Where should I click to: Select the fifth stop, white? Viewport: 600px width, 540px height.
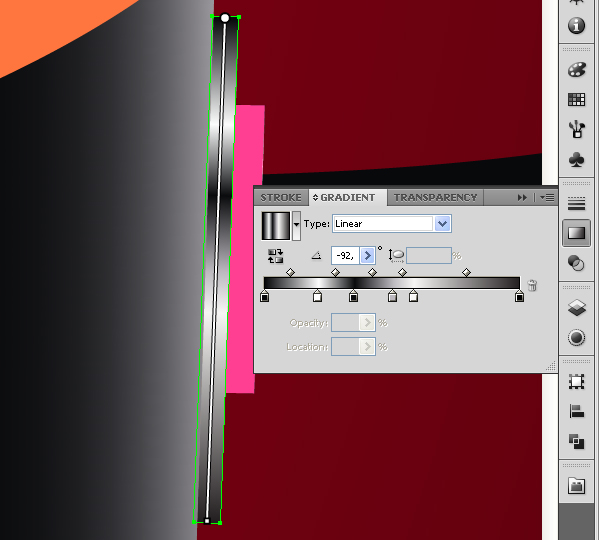click(x=413, y=297)
